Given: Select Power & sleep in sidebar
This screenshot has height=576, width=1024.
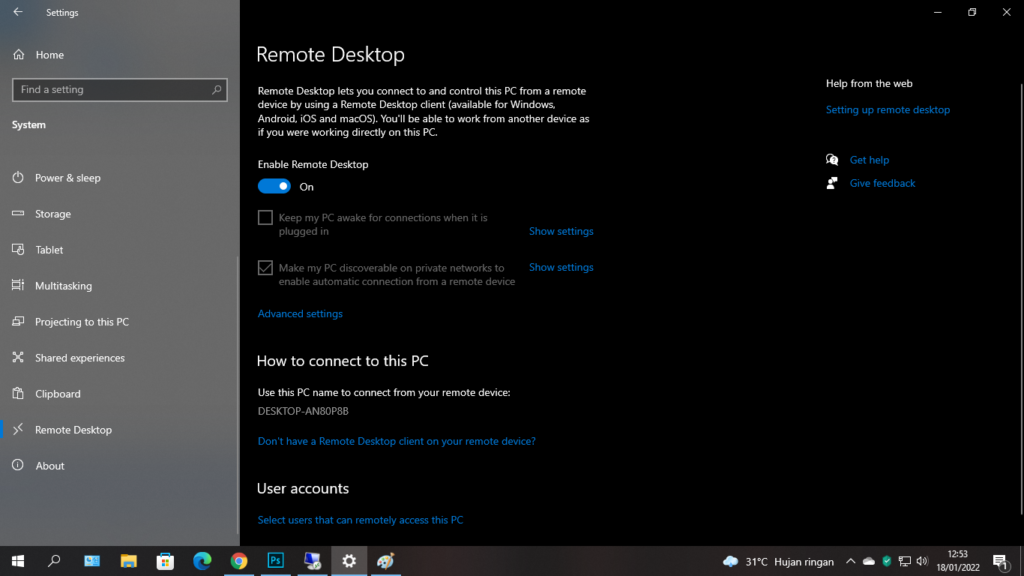Looking at the screenshot, I should pyautogui.click(x=67, y=178).
